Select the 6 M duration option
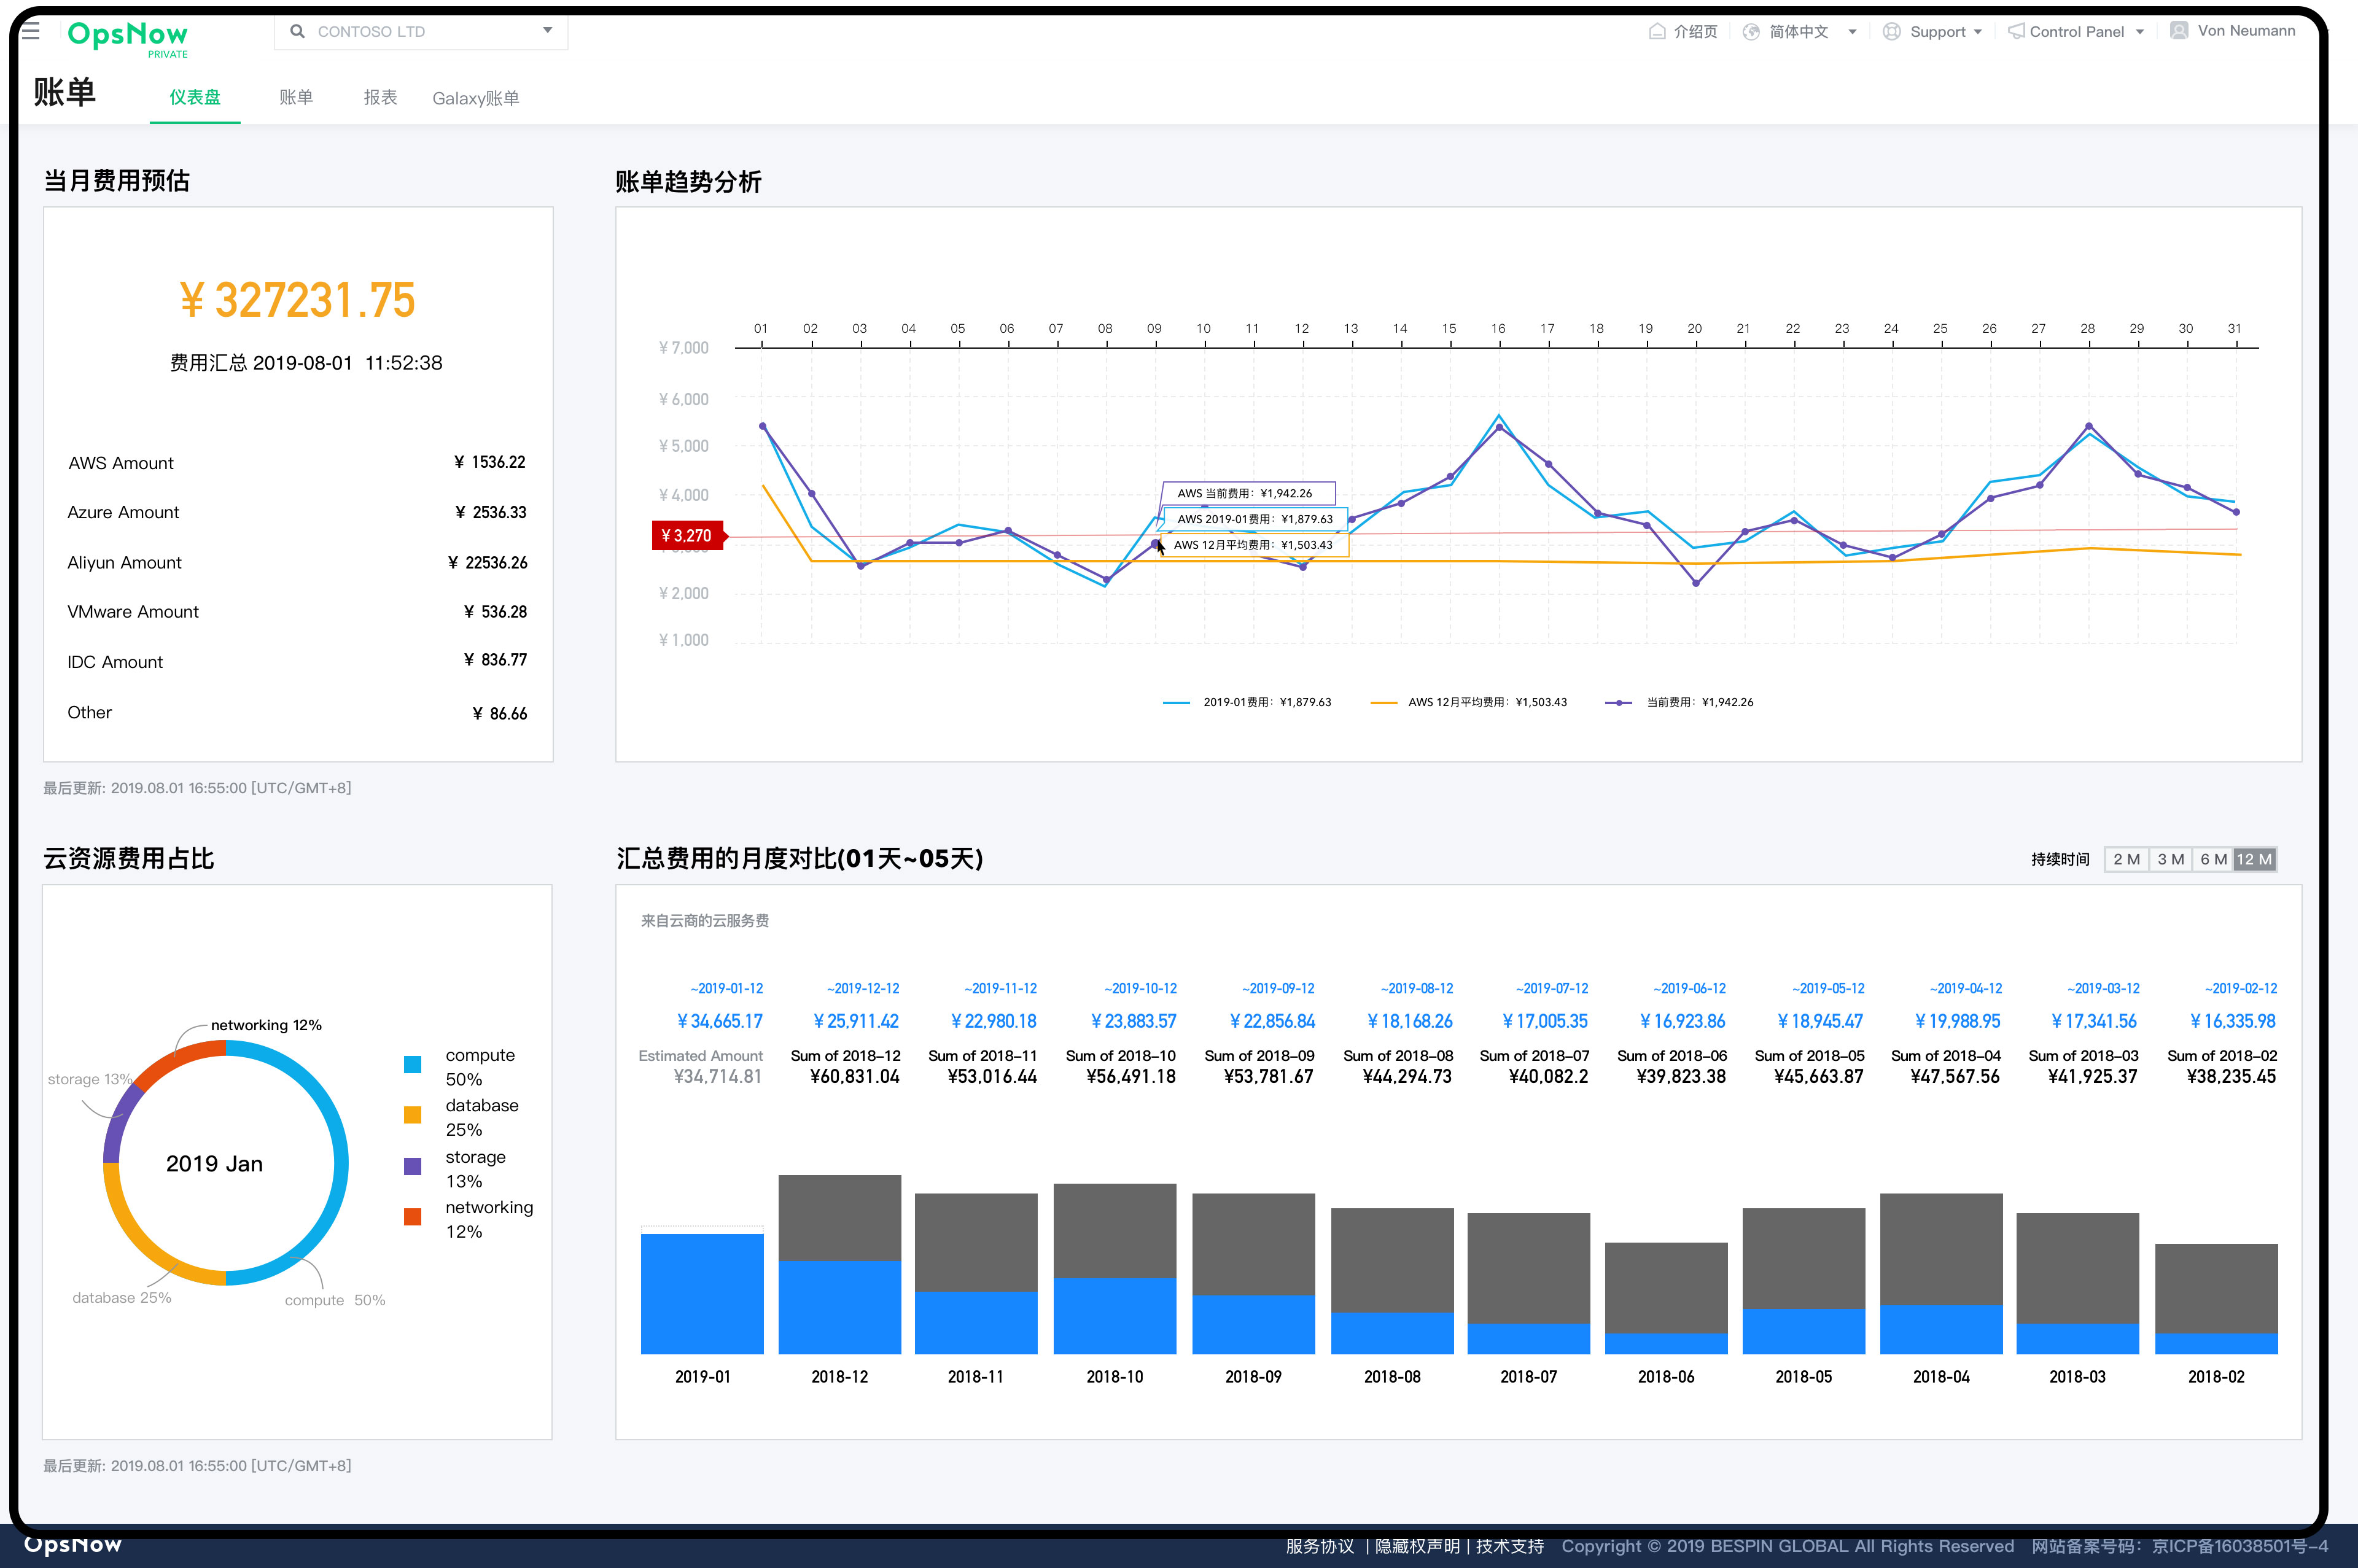Image resolution: width=2358 pixels, height=1568 pixels. (2212, 859)
